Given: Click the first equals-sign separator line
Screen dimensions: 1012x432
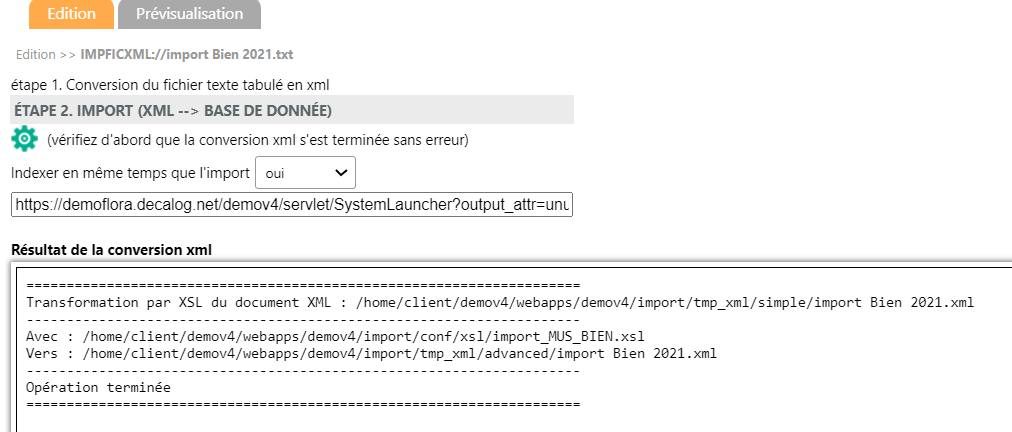Looking at the screenshot, I should 303,285.
